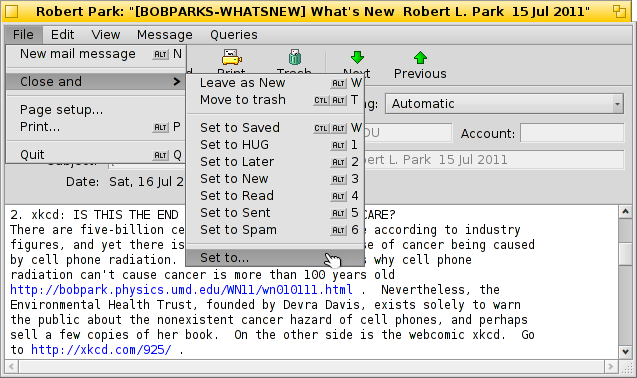Click scroll down arrow of message text
The width and height of the screenshot is (637, 378).
click(x=625, y=352)
